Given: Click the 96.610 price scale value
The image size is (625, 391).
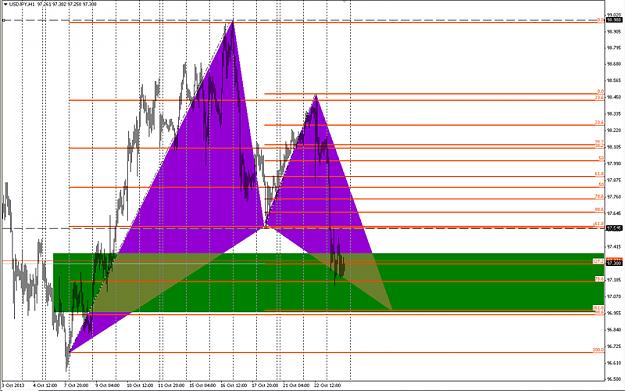Looking at the screenshot, I should [x=614, y=363].
